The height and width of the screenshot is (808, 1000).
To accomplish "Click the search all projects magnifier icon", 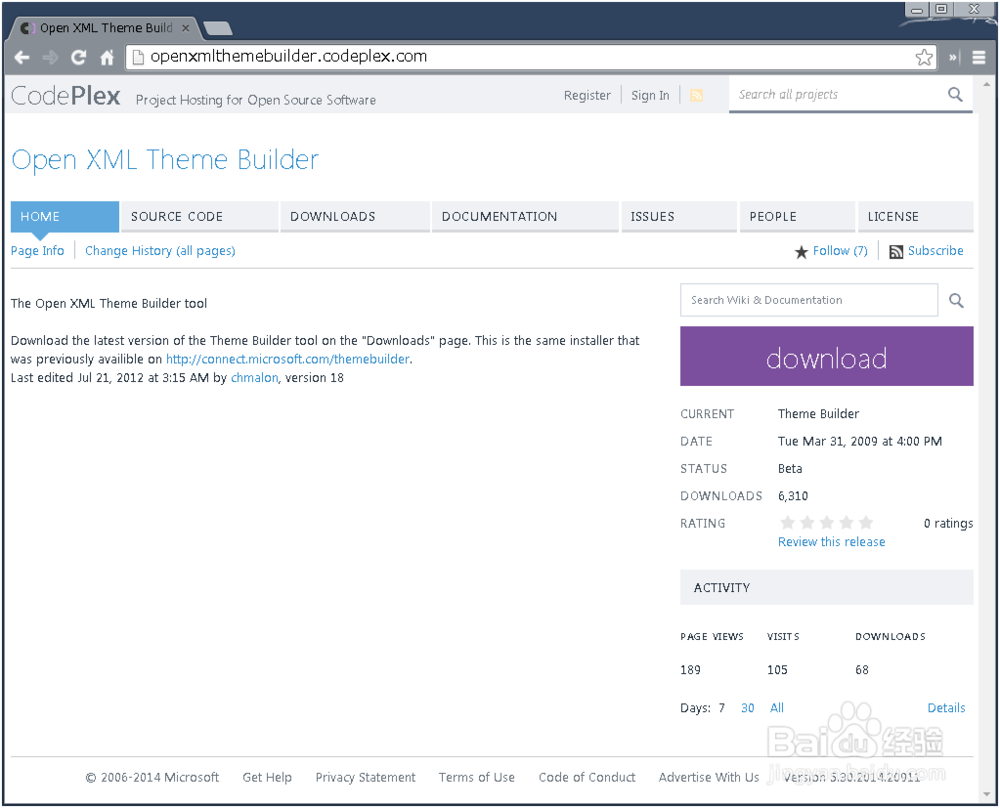I will pos(955,94).
